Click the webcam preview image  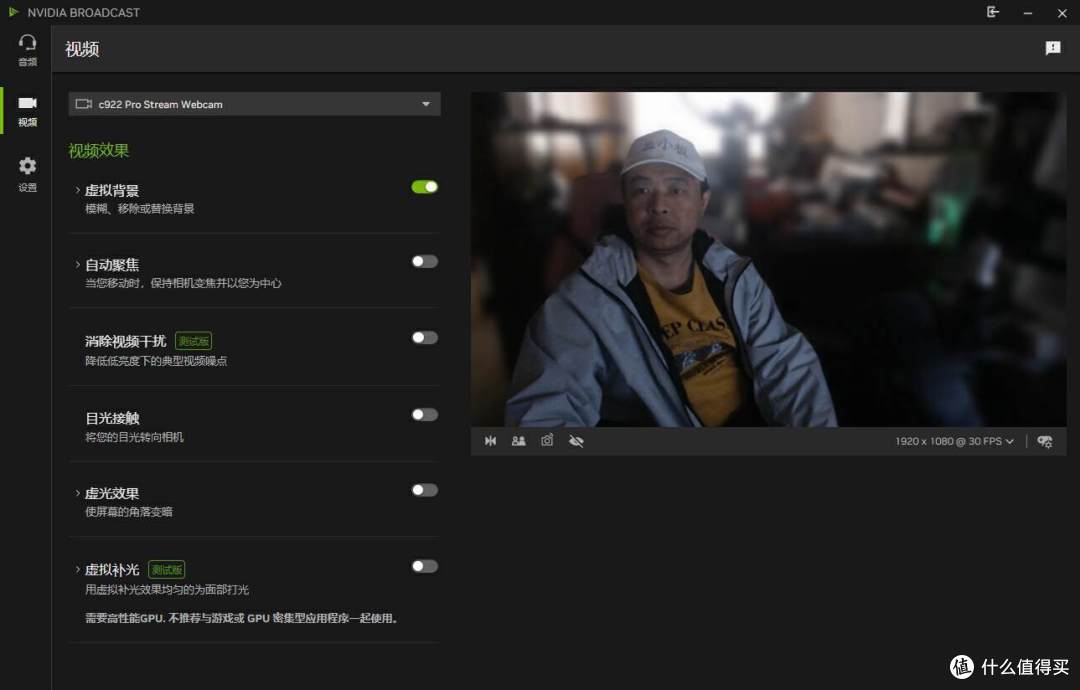768,260
